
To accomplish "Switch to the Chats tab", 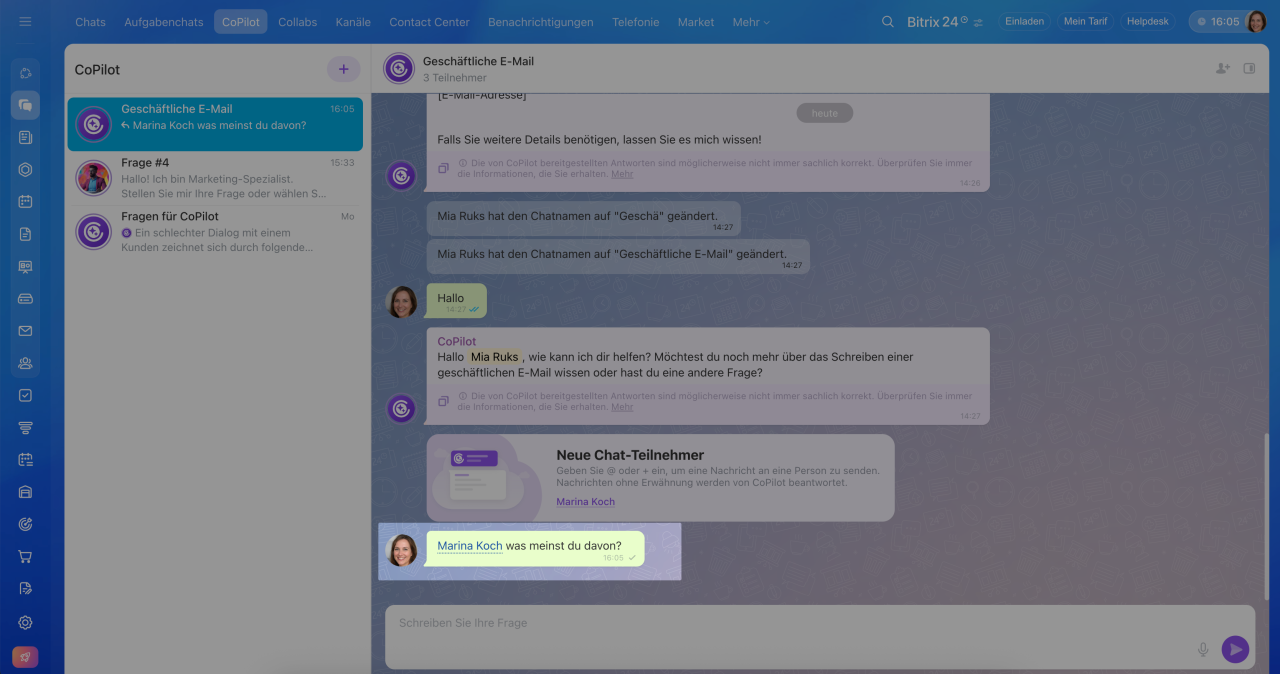I will tap(90, 22).
